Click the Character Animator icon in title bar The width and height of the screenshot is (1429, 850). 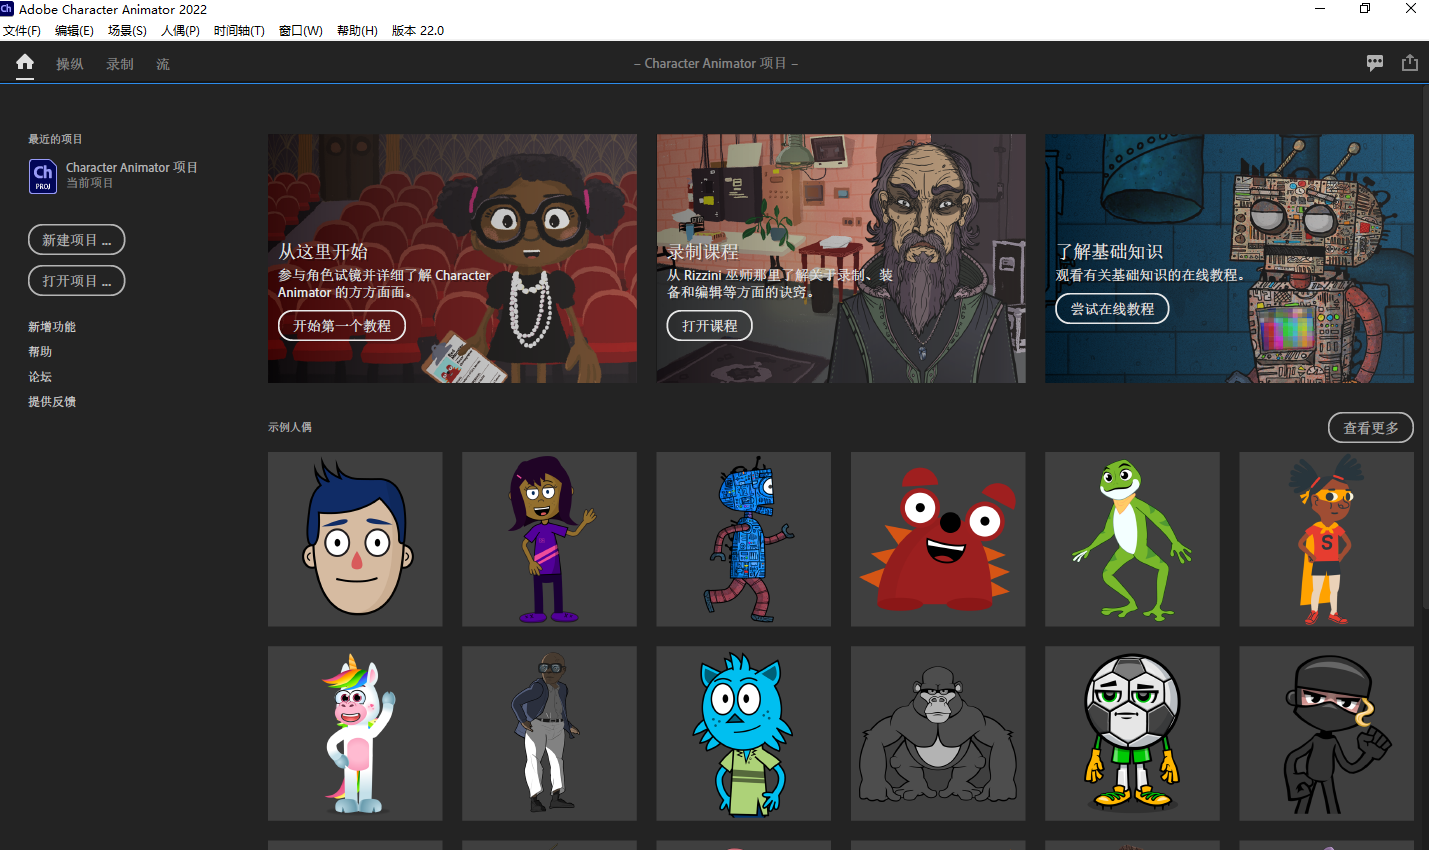9,9
